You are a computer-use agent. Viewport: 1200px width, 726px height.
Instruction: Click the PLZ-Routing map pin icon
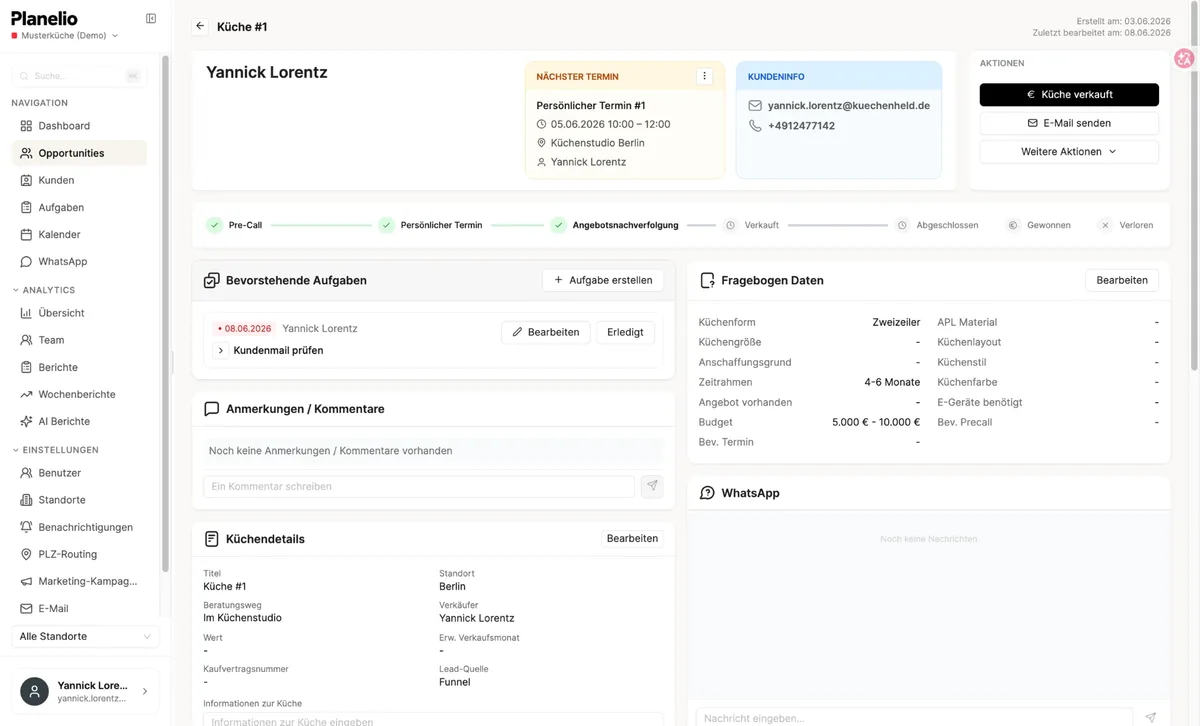[x=26, y=554]
